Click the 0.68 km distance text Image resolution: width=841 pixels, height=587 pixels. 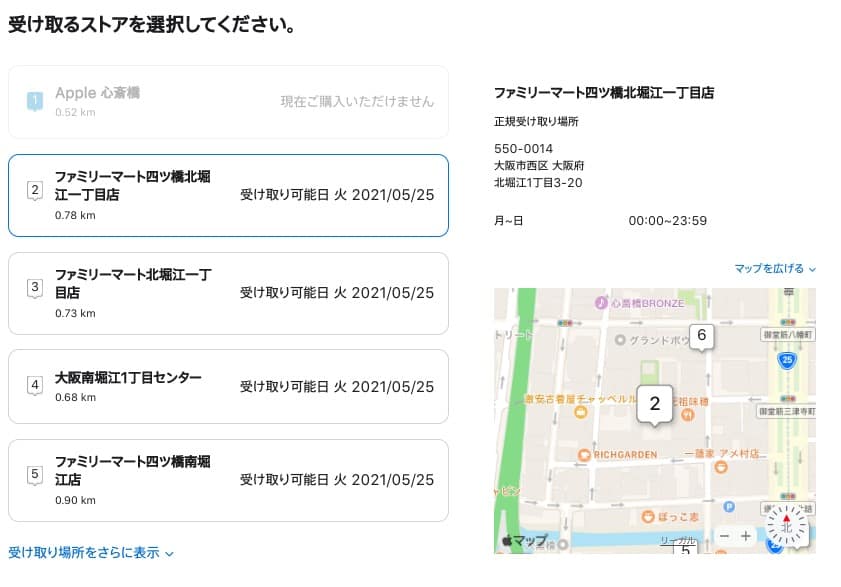point(75,398)
